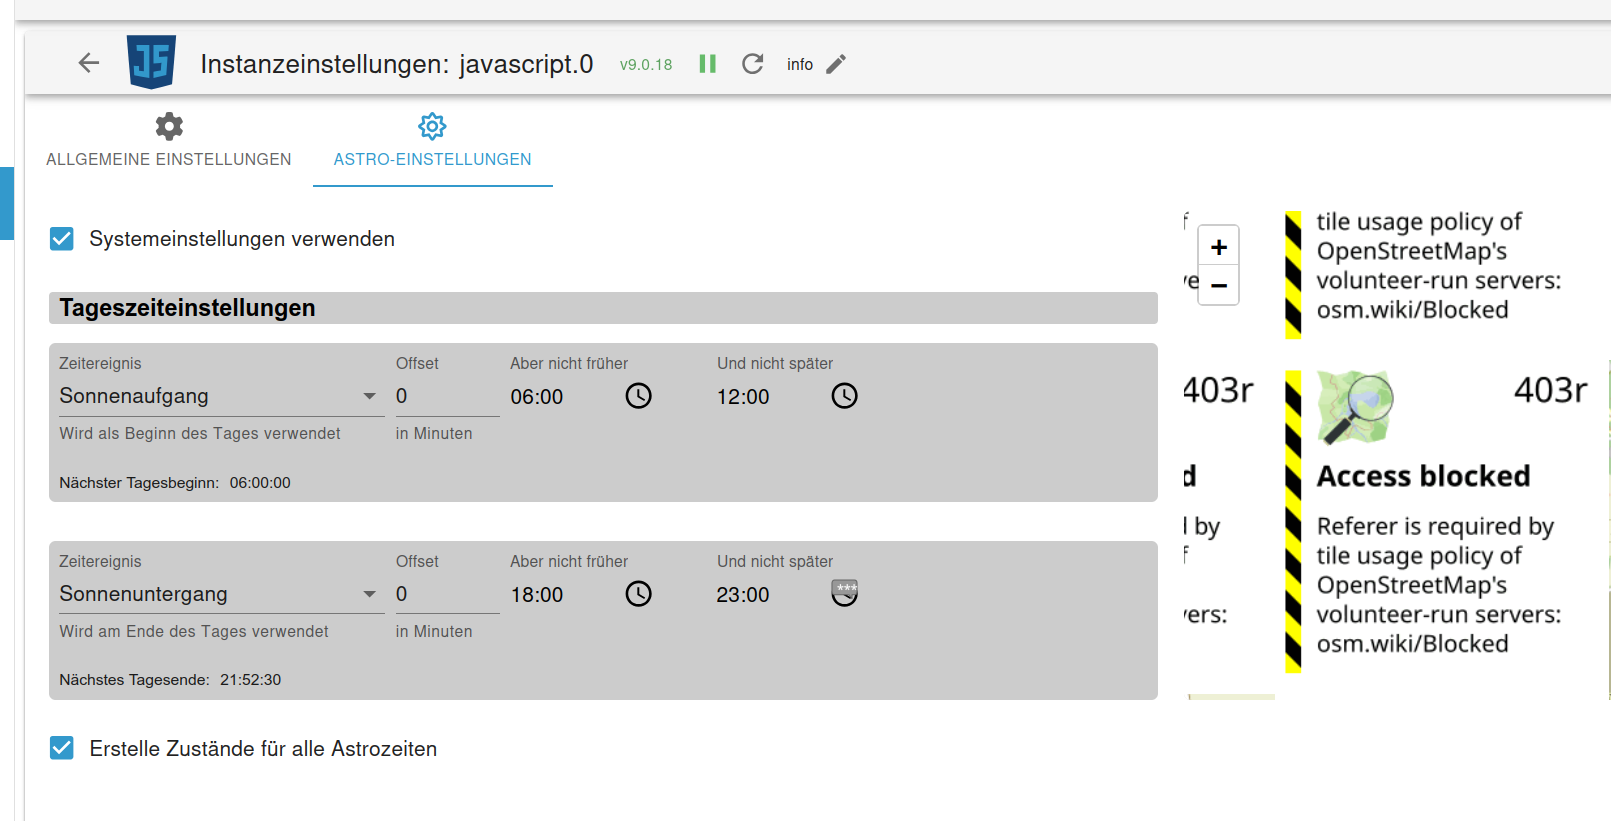Go back using the arrow icon
Screen dimensions: 1611x821
pyautogui.click(x=89, y=63)
